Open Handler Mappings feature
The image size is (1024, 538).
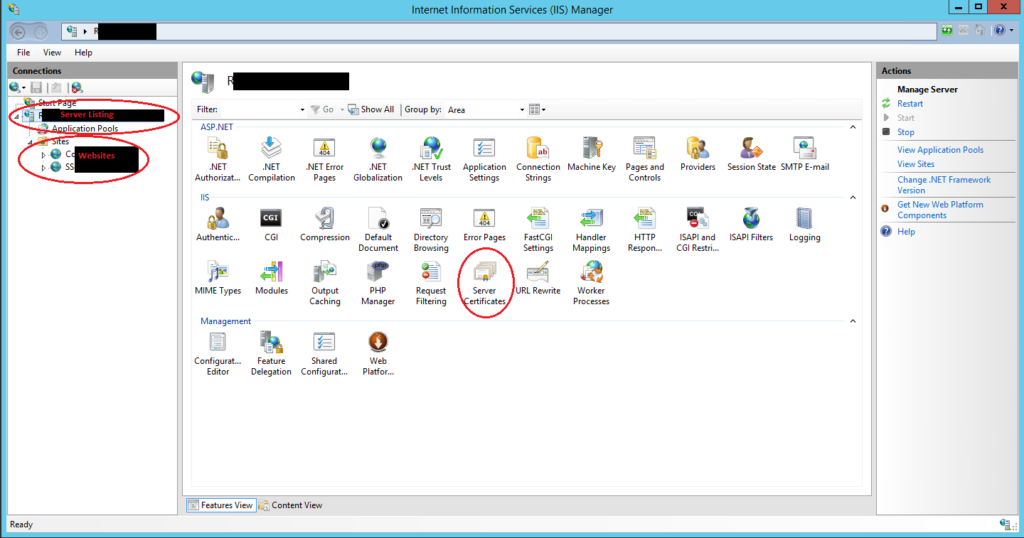pyautogui.click(x=591, y=230)
